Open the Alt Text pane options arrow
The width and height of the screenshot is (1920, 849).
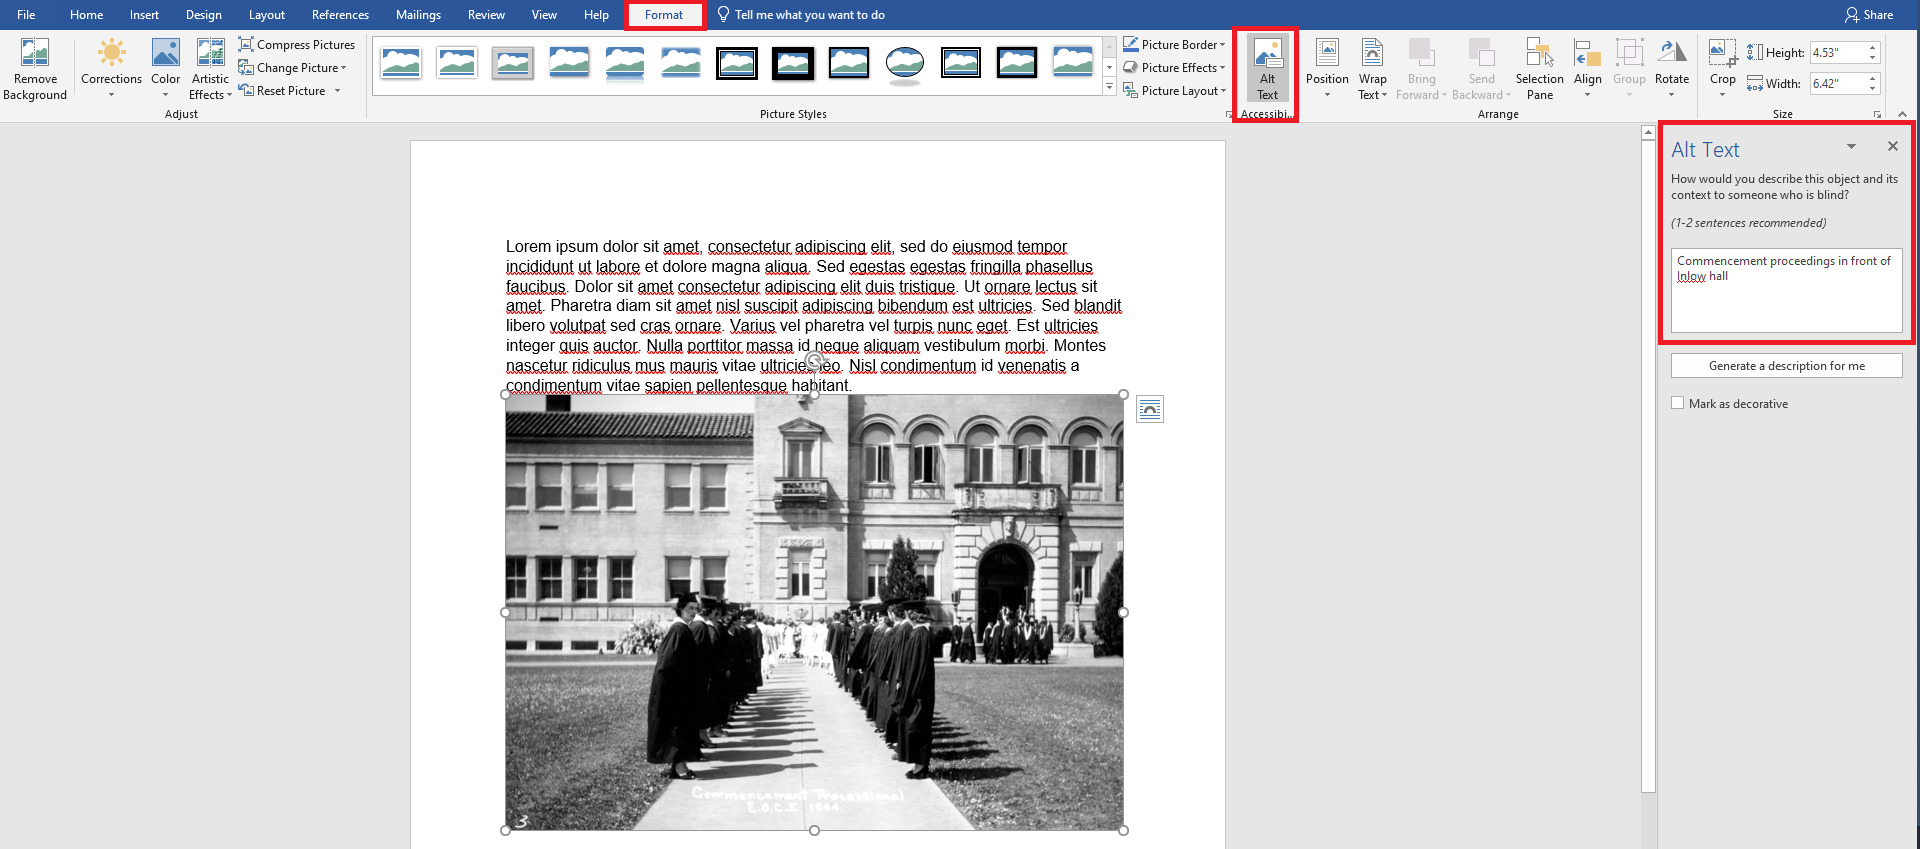coord(1851,147)
